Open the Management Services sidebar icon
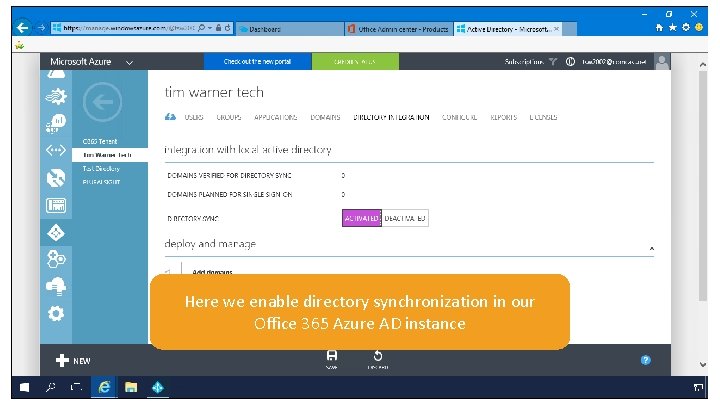Screen dimensions: 720x405 (x=56, y=205)
